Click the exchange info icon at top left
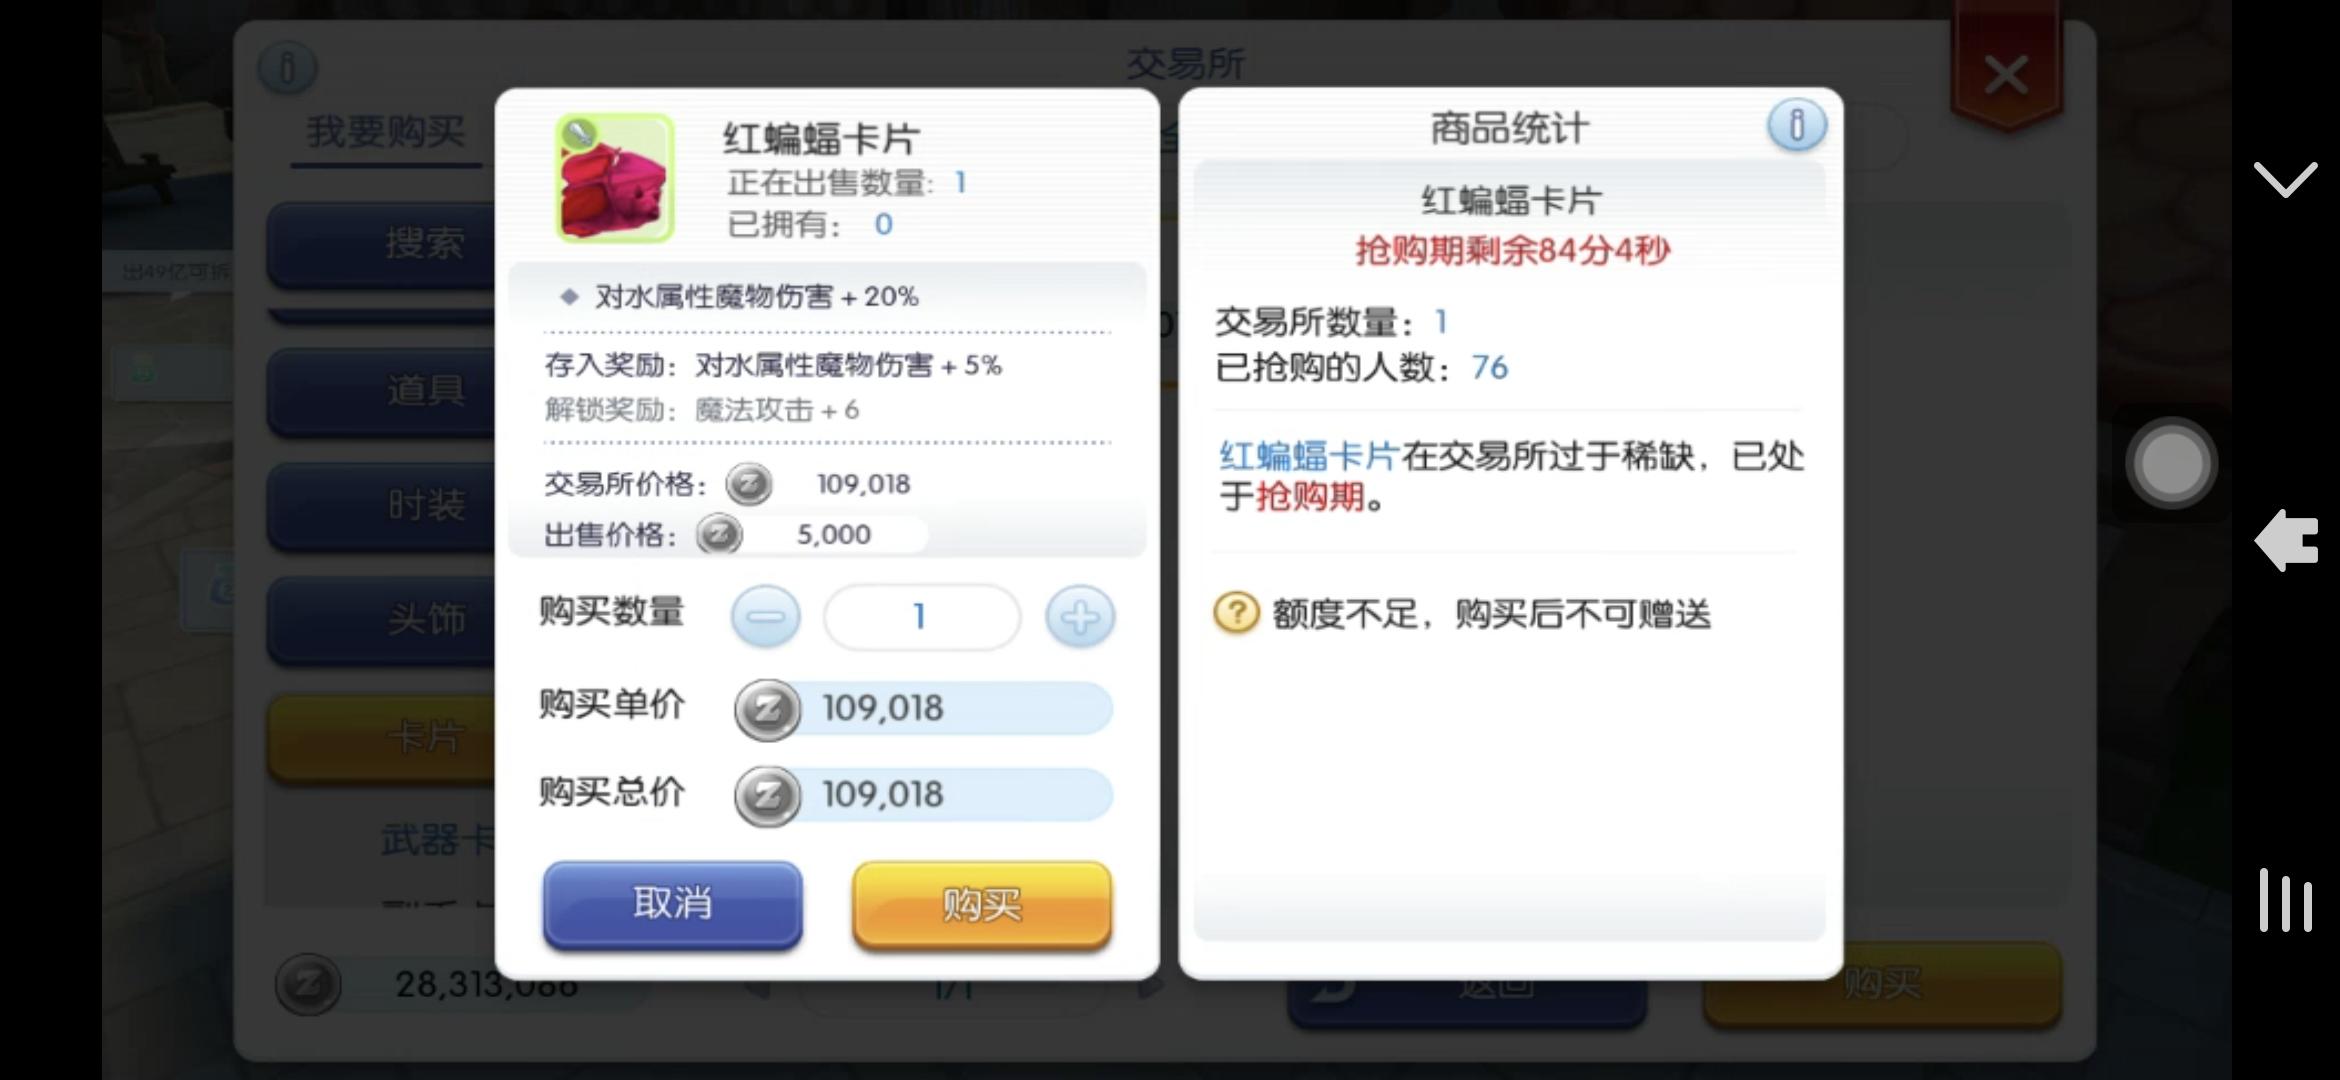Image resolution: width=2340 pixels, height=1080 pixels. pyautogui.click(x=287, y=69)
